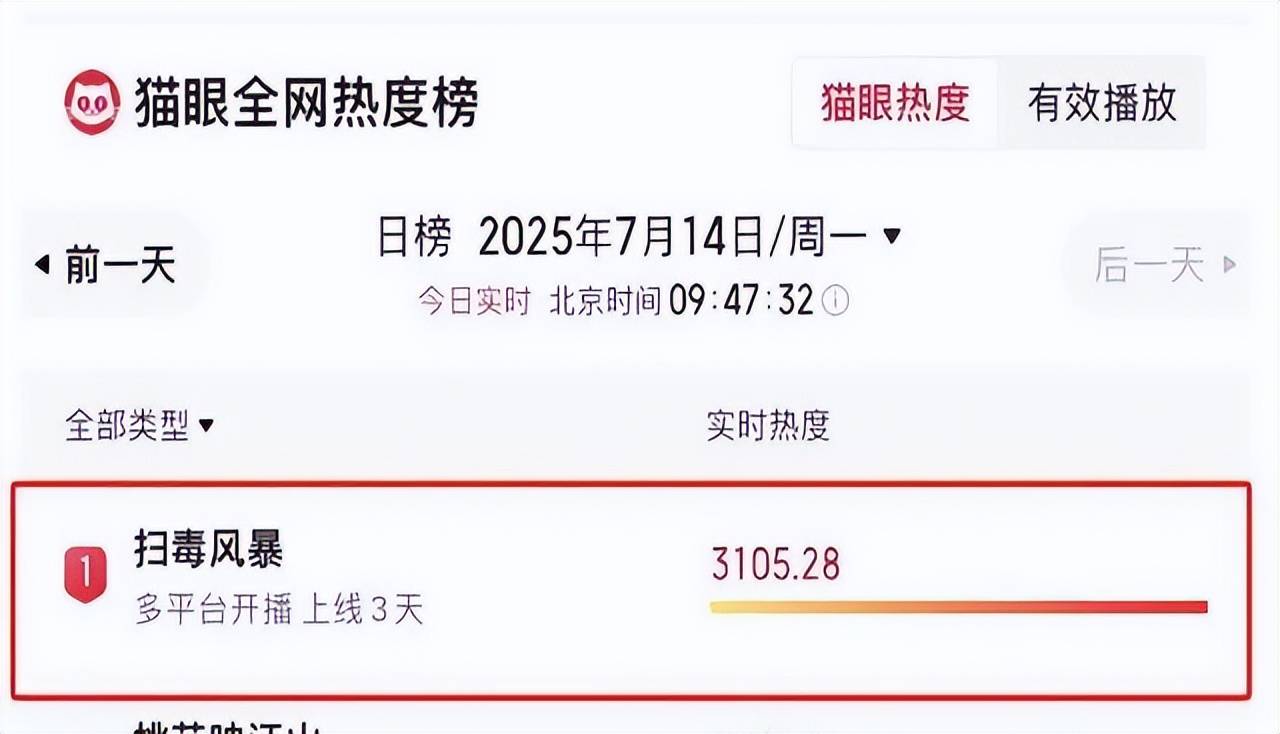Click the 扫毒风暴 gradient heat bar
The image size is (1280, 734).
(959, 607)
